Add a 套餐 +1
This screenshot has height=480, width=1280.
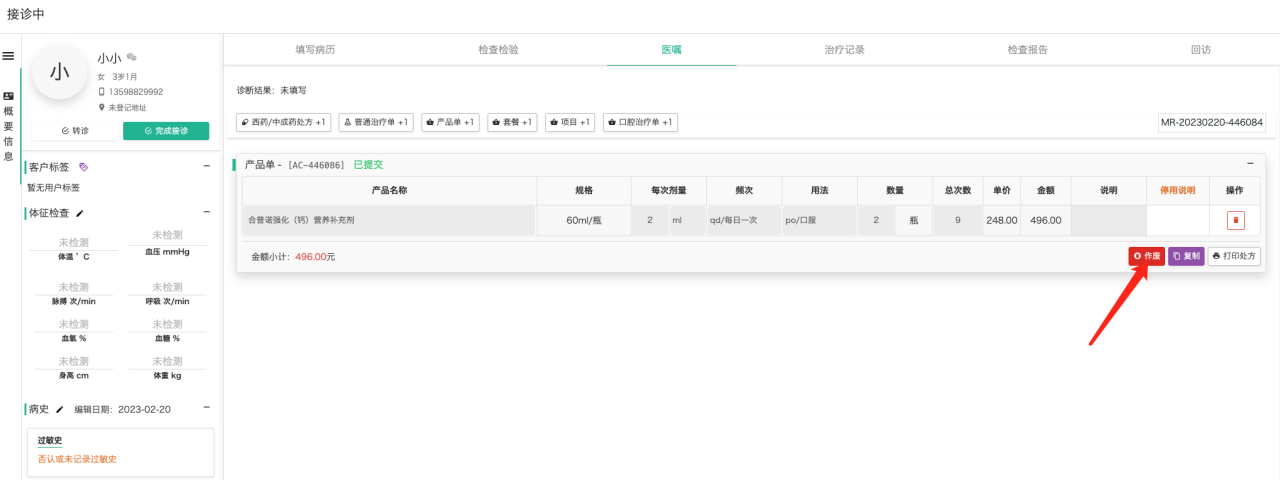click(x=512, y=122)
